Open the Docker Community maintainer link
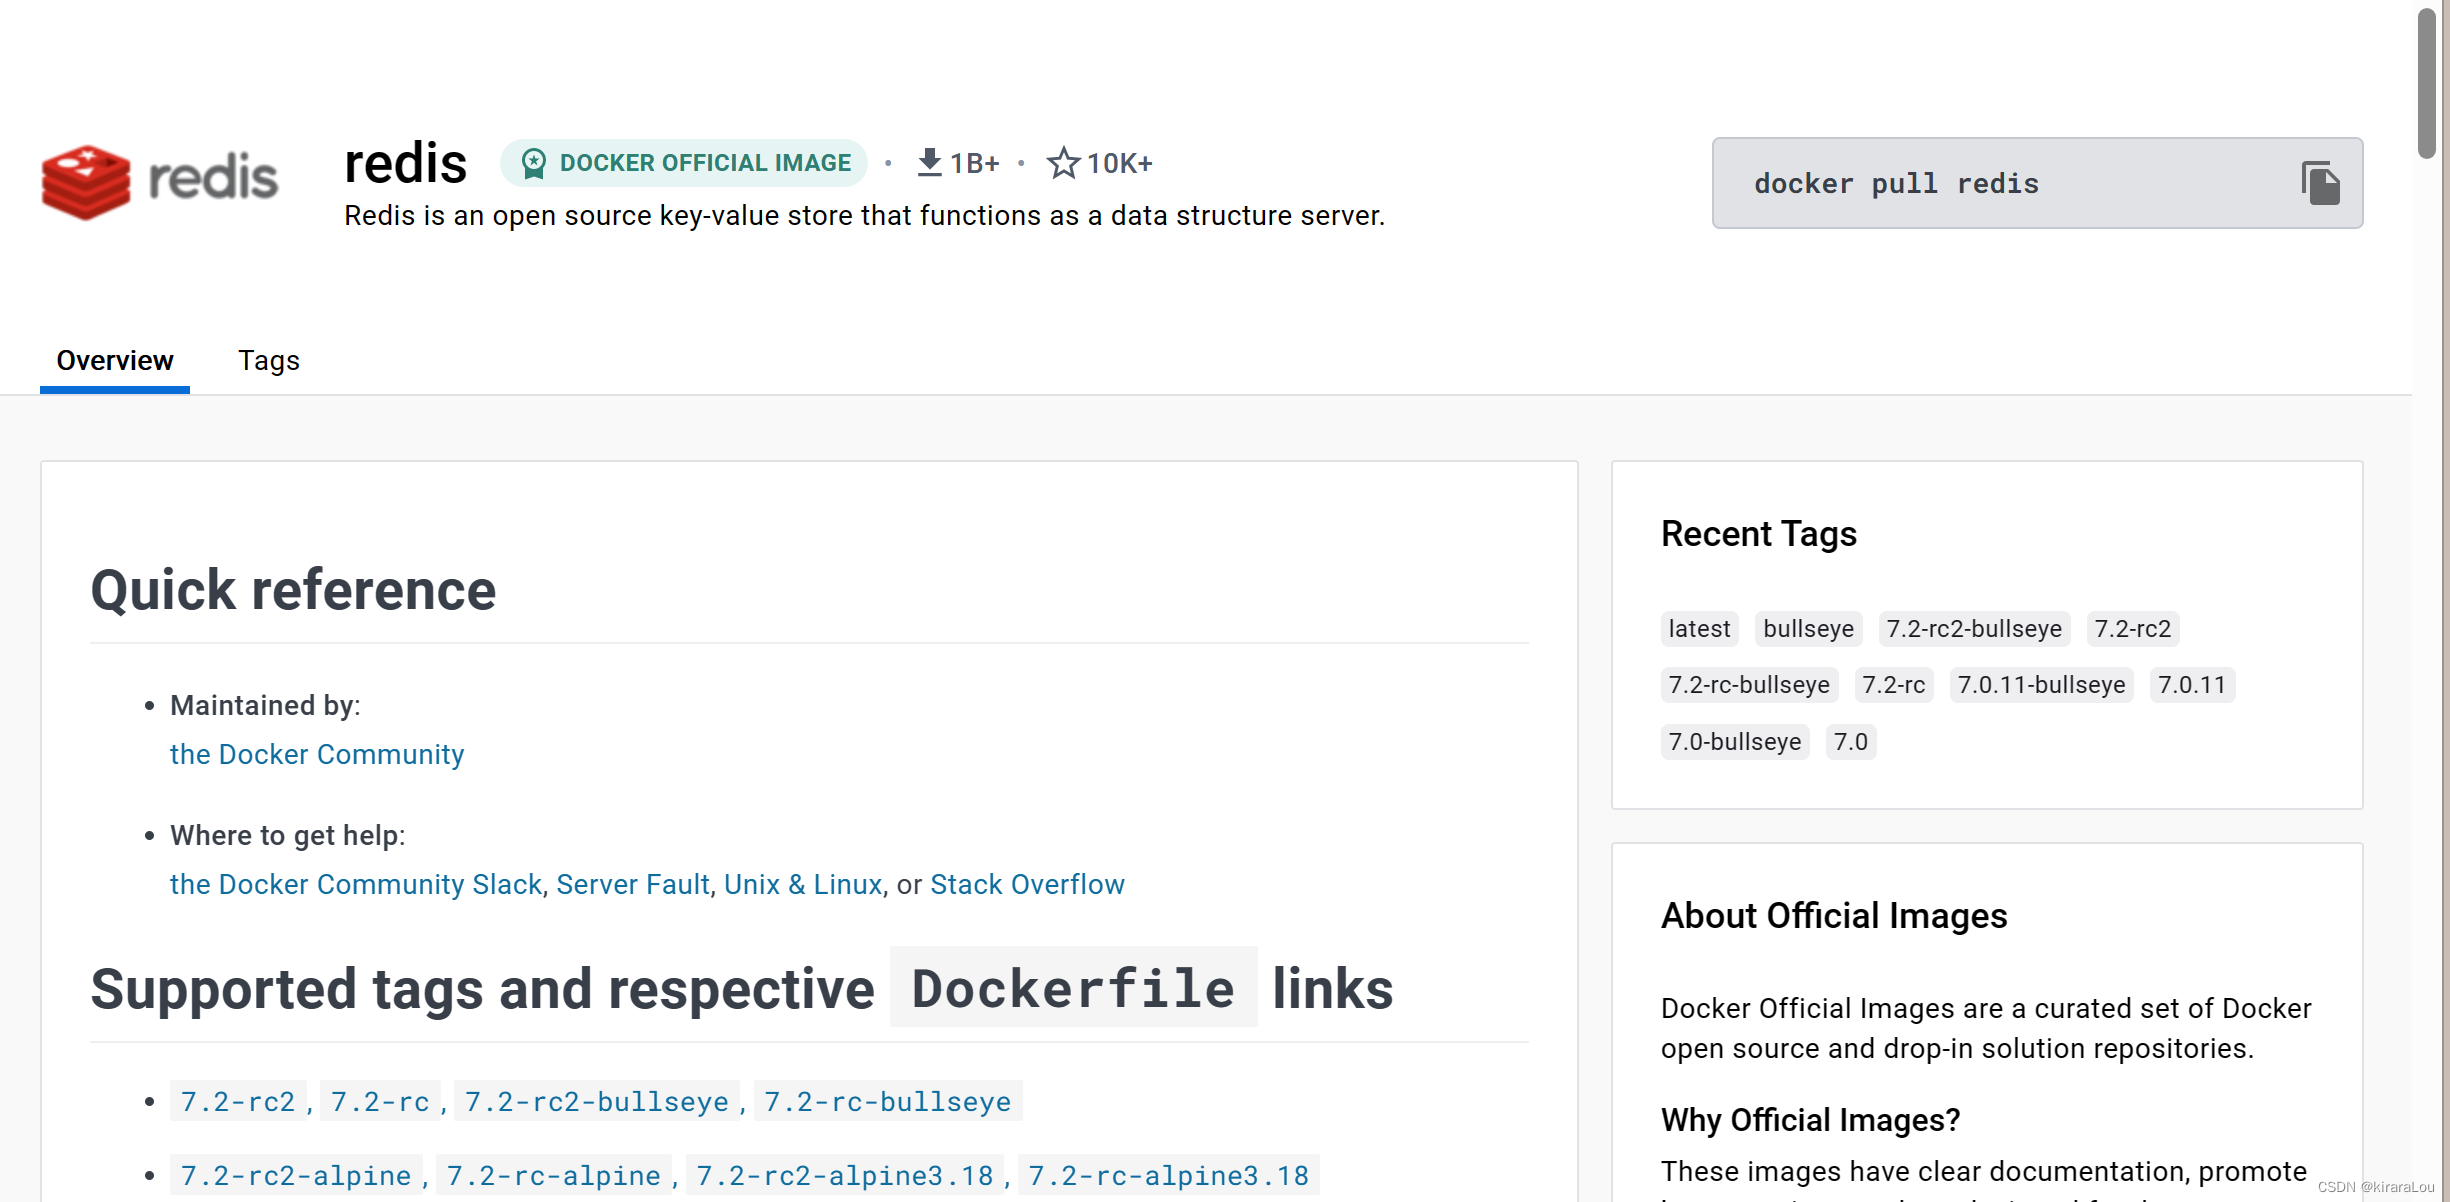Image resolution: width=2450 pixels, height=1202 pixels. 317,754
